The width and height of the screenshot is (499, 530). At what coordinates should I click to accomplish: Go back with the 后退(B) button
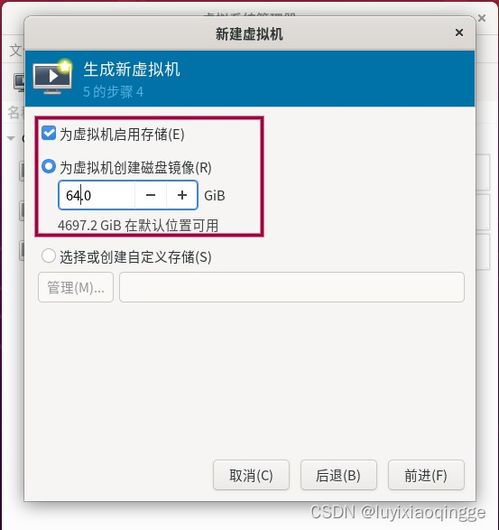pos(338,475)
